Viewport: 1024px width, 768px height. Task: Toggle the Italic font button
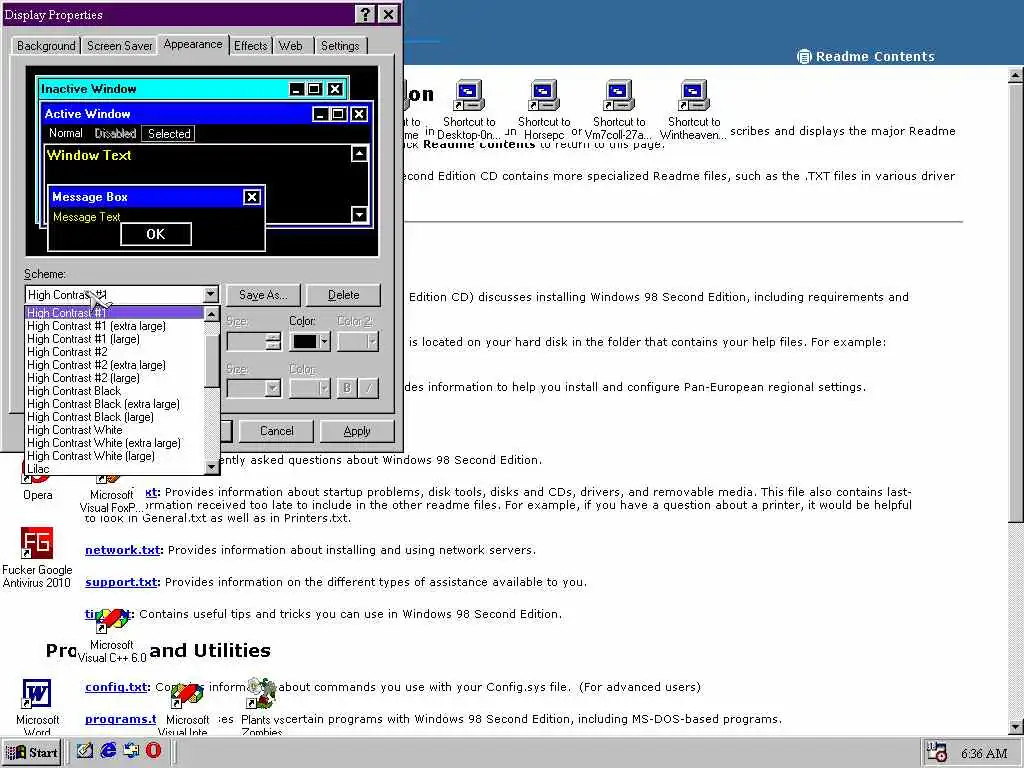369,388
